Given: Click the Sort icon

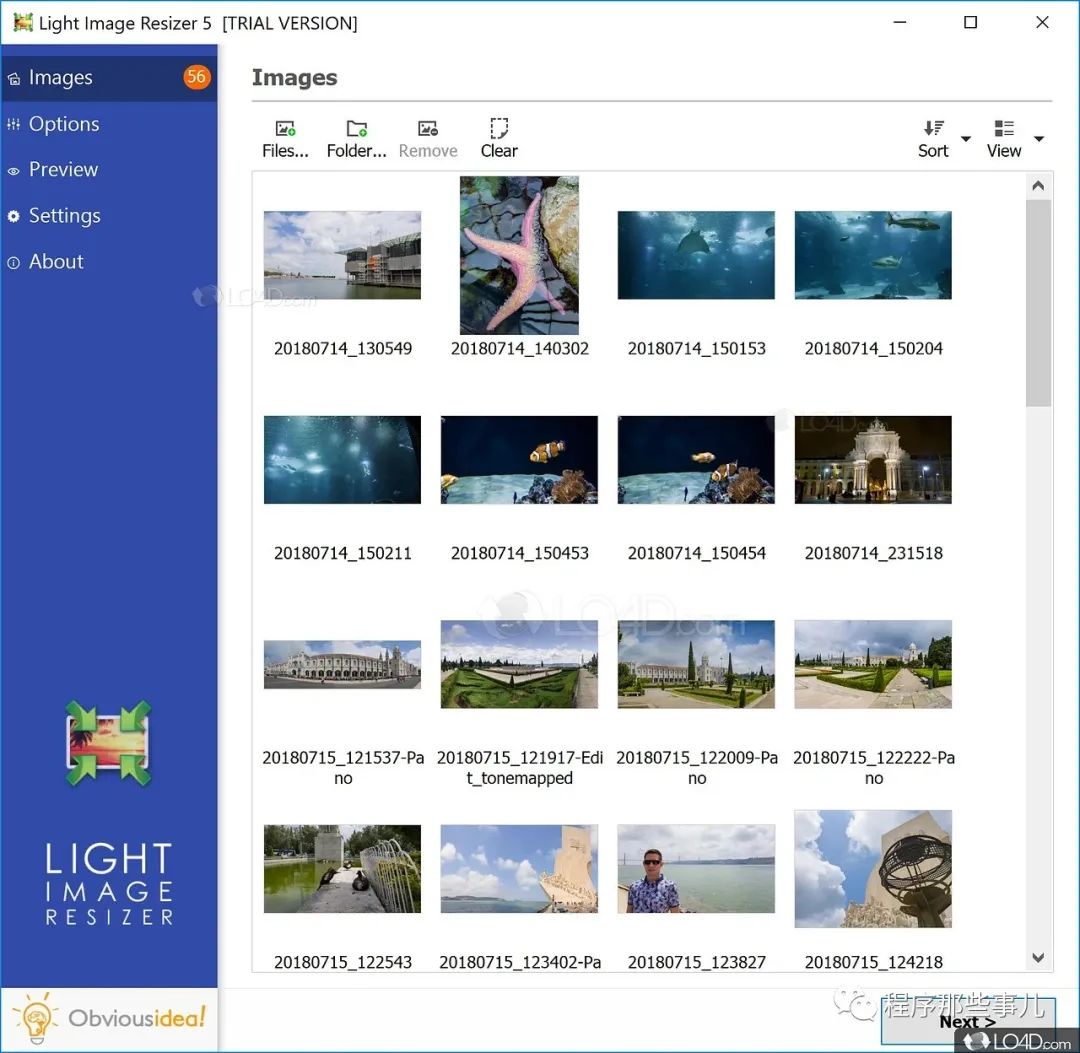Looking at the screenshot, I should [933, 129].
